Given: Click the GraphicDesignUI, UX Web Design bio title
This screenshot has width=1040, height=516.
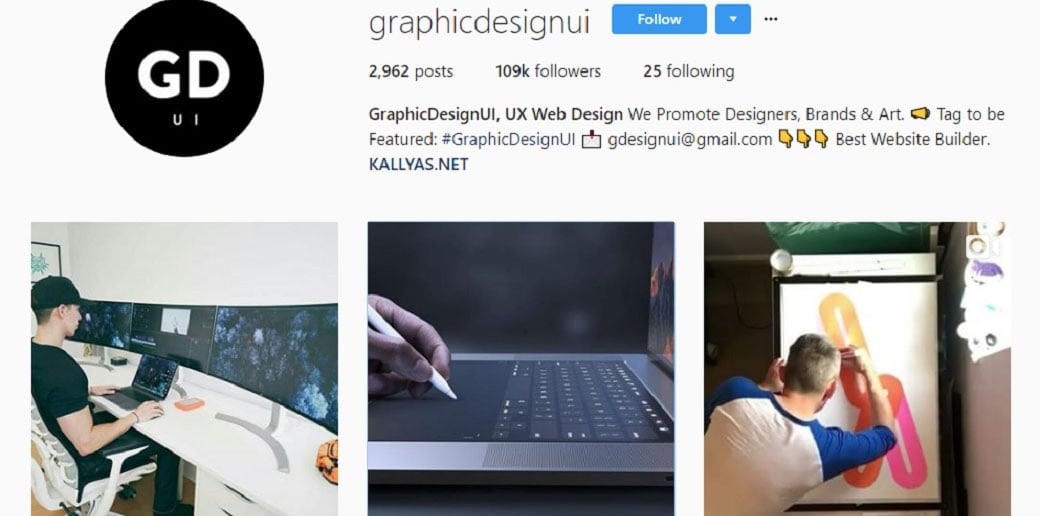Looking at the screenshot, I should pos(495,114).
